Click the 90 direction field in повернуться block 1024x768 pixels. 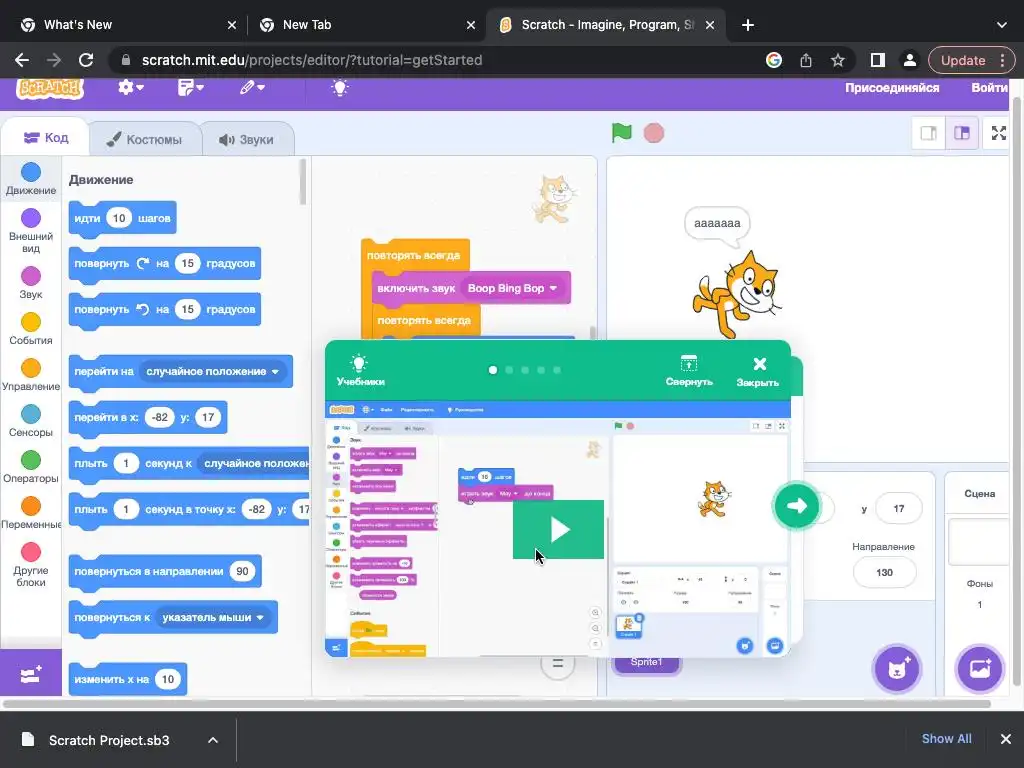click(x=242, y=571)
